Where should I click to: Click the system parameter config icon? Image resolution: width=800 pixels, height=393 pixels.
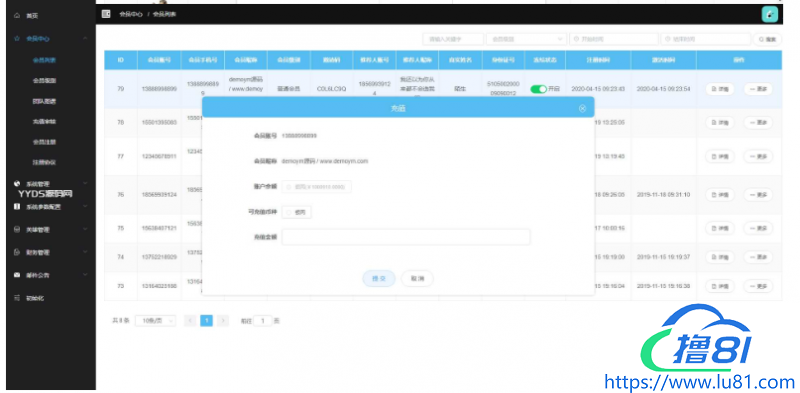click(17, 207)
